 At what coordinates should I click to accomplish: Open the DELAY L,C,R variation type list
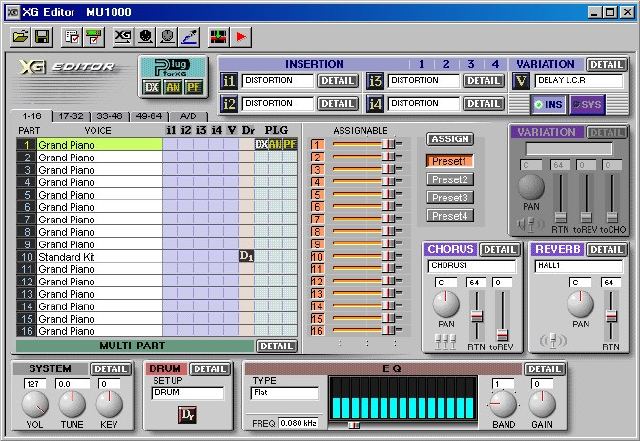(x=579, y=81)
